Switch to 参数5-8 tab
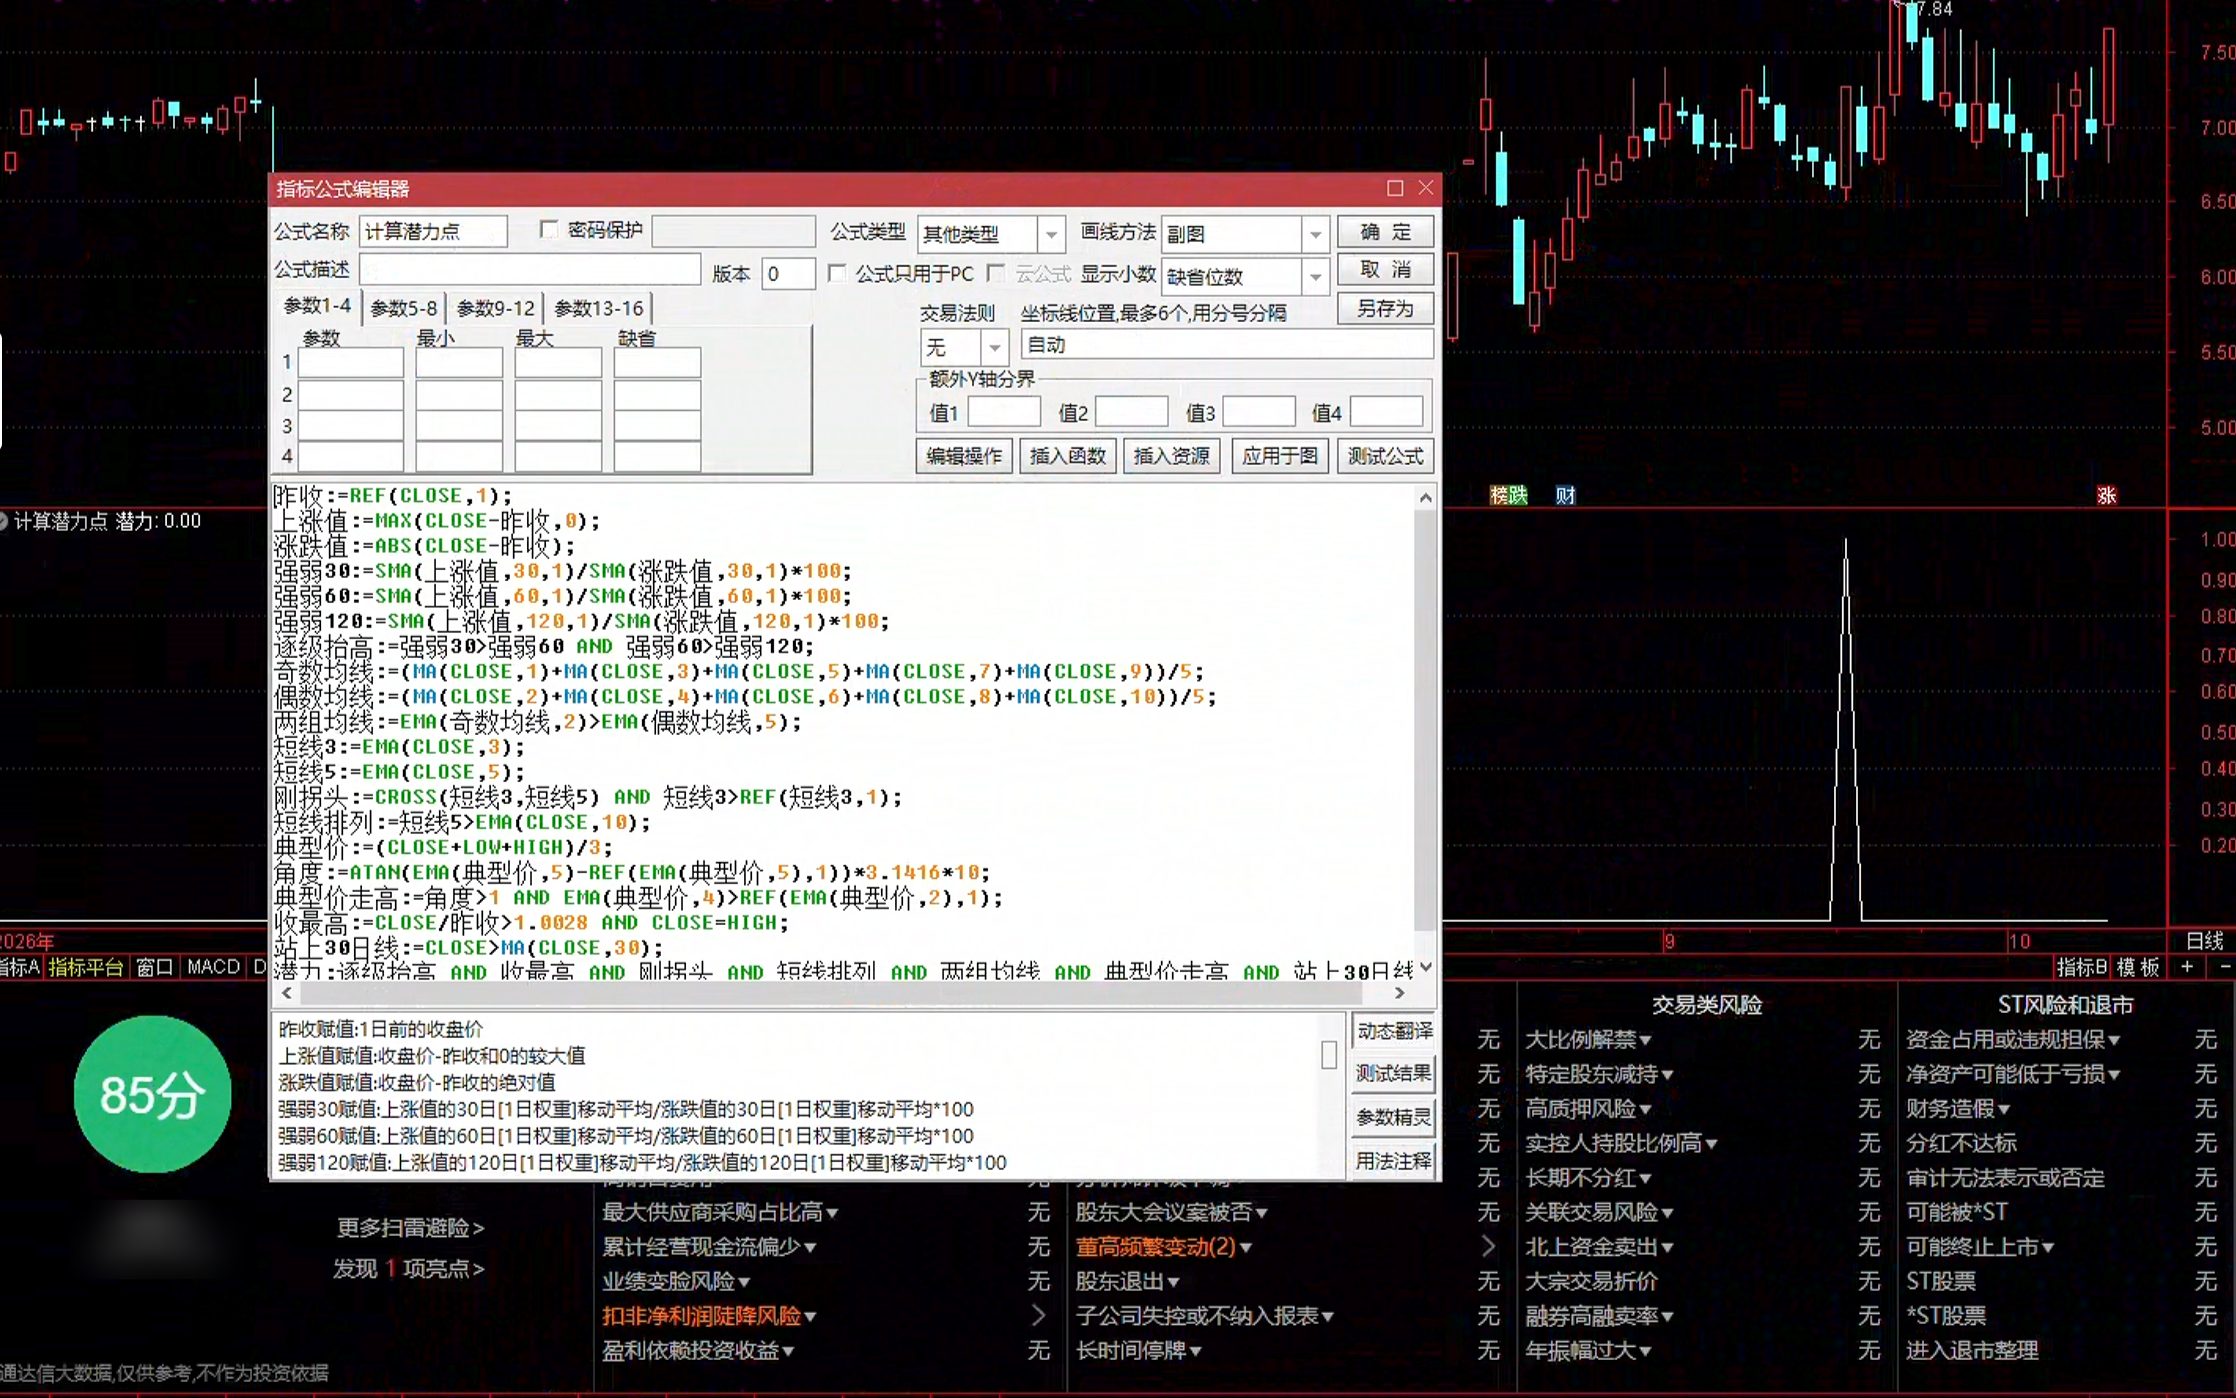 (x=403, y=308)
